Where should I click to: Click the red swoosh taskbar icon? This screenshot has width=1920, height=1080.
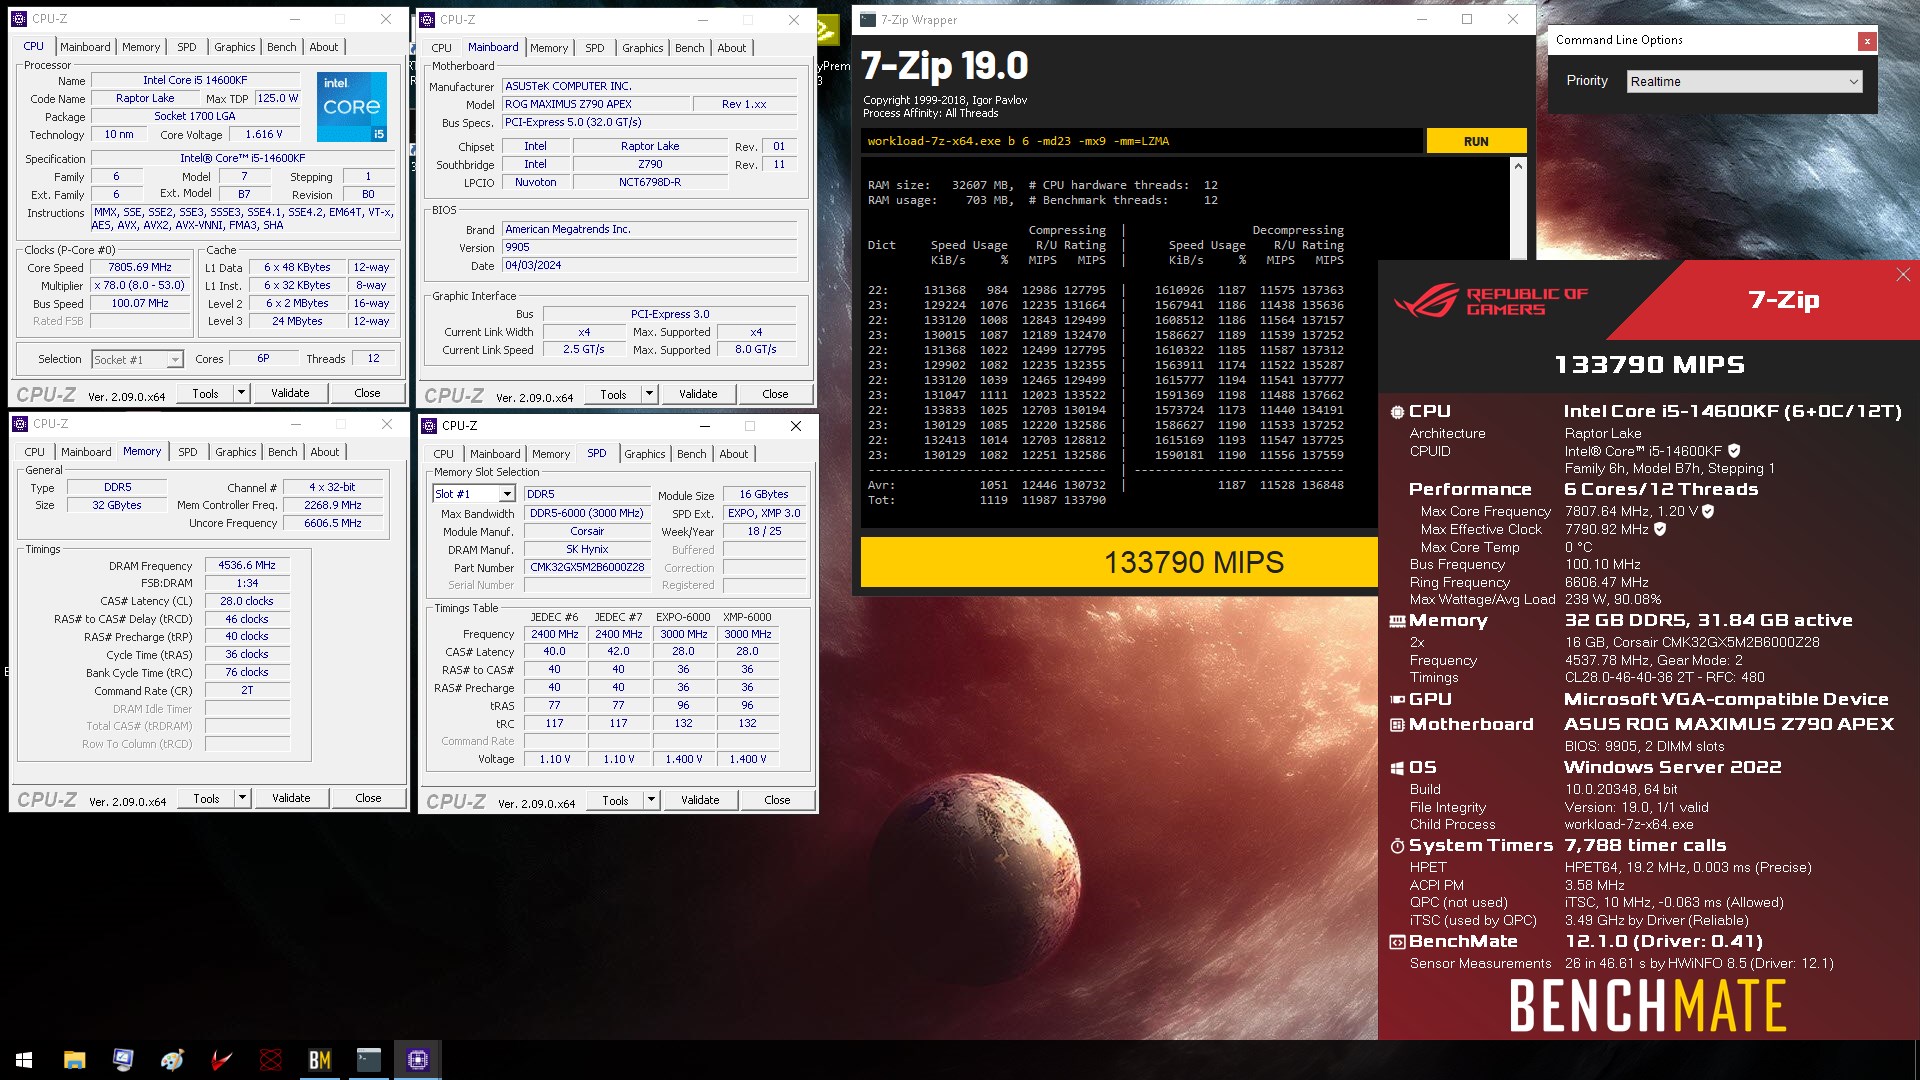point(221,1060)
